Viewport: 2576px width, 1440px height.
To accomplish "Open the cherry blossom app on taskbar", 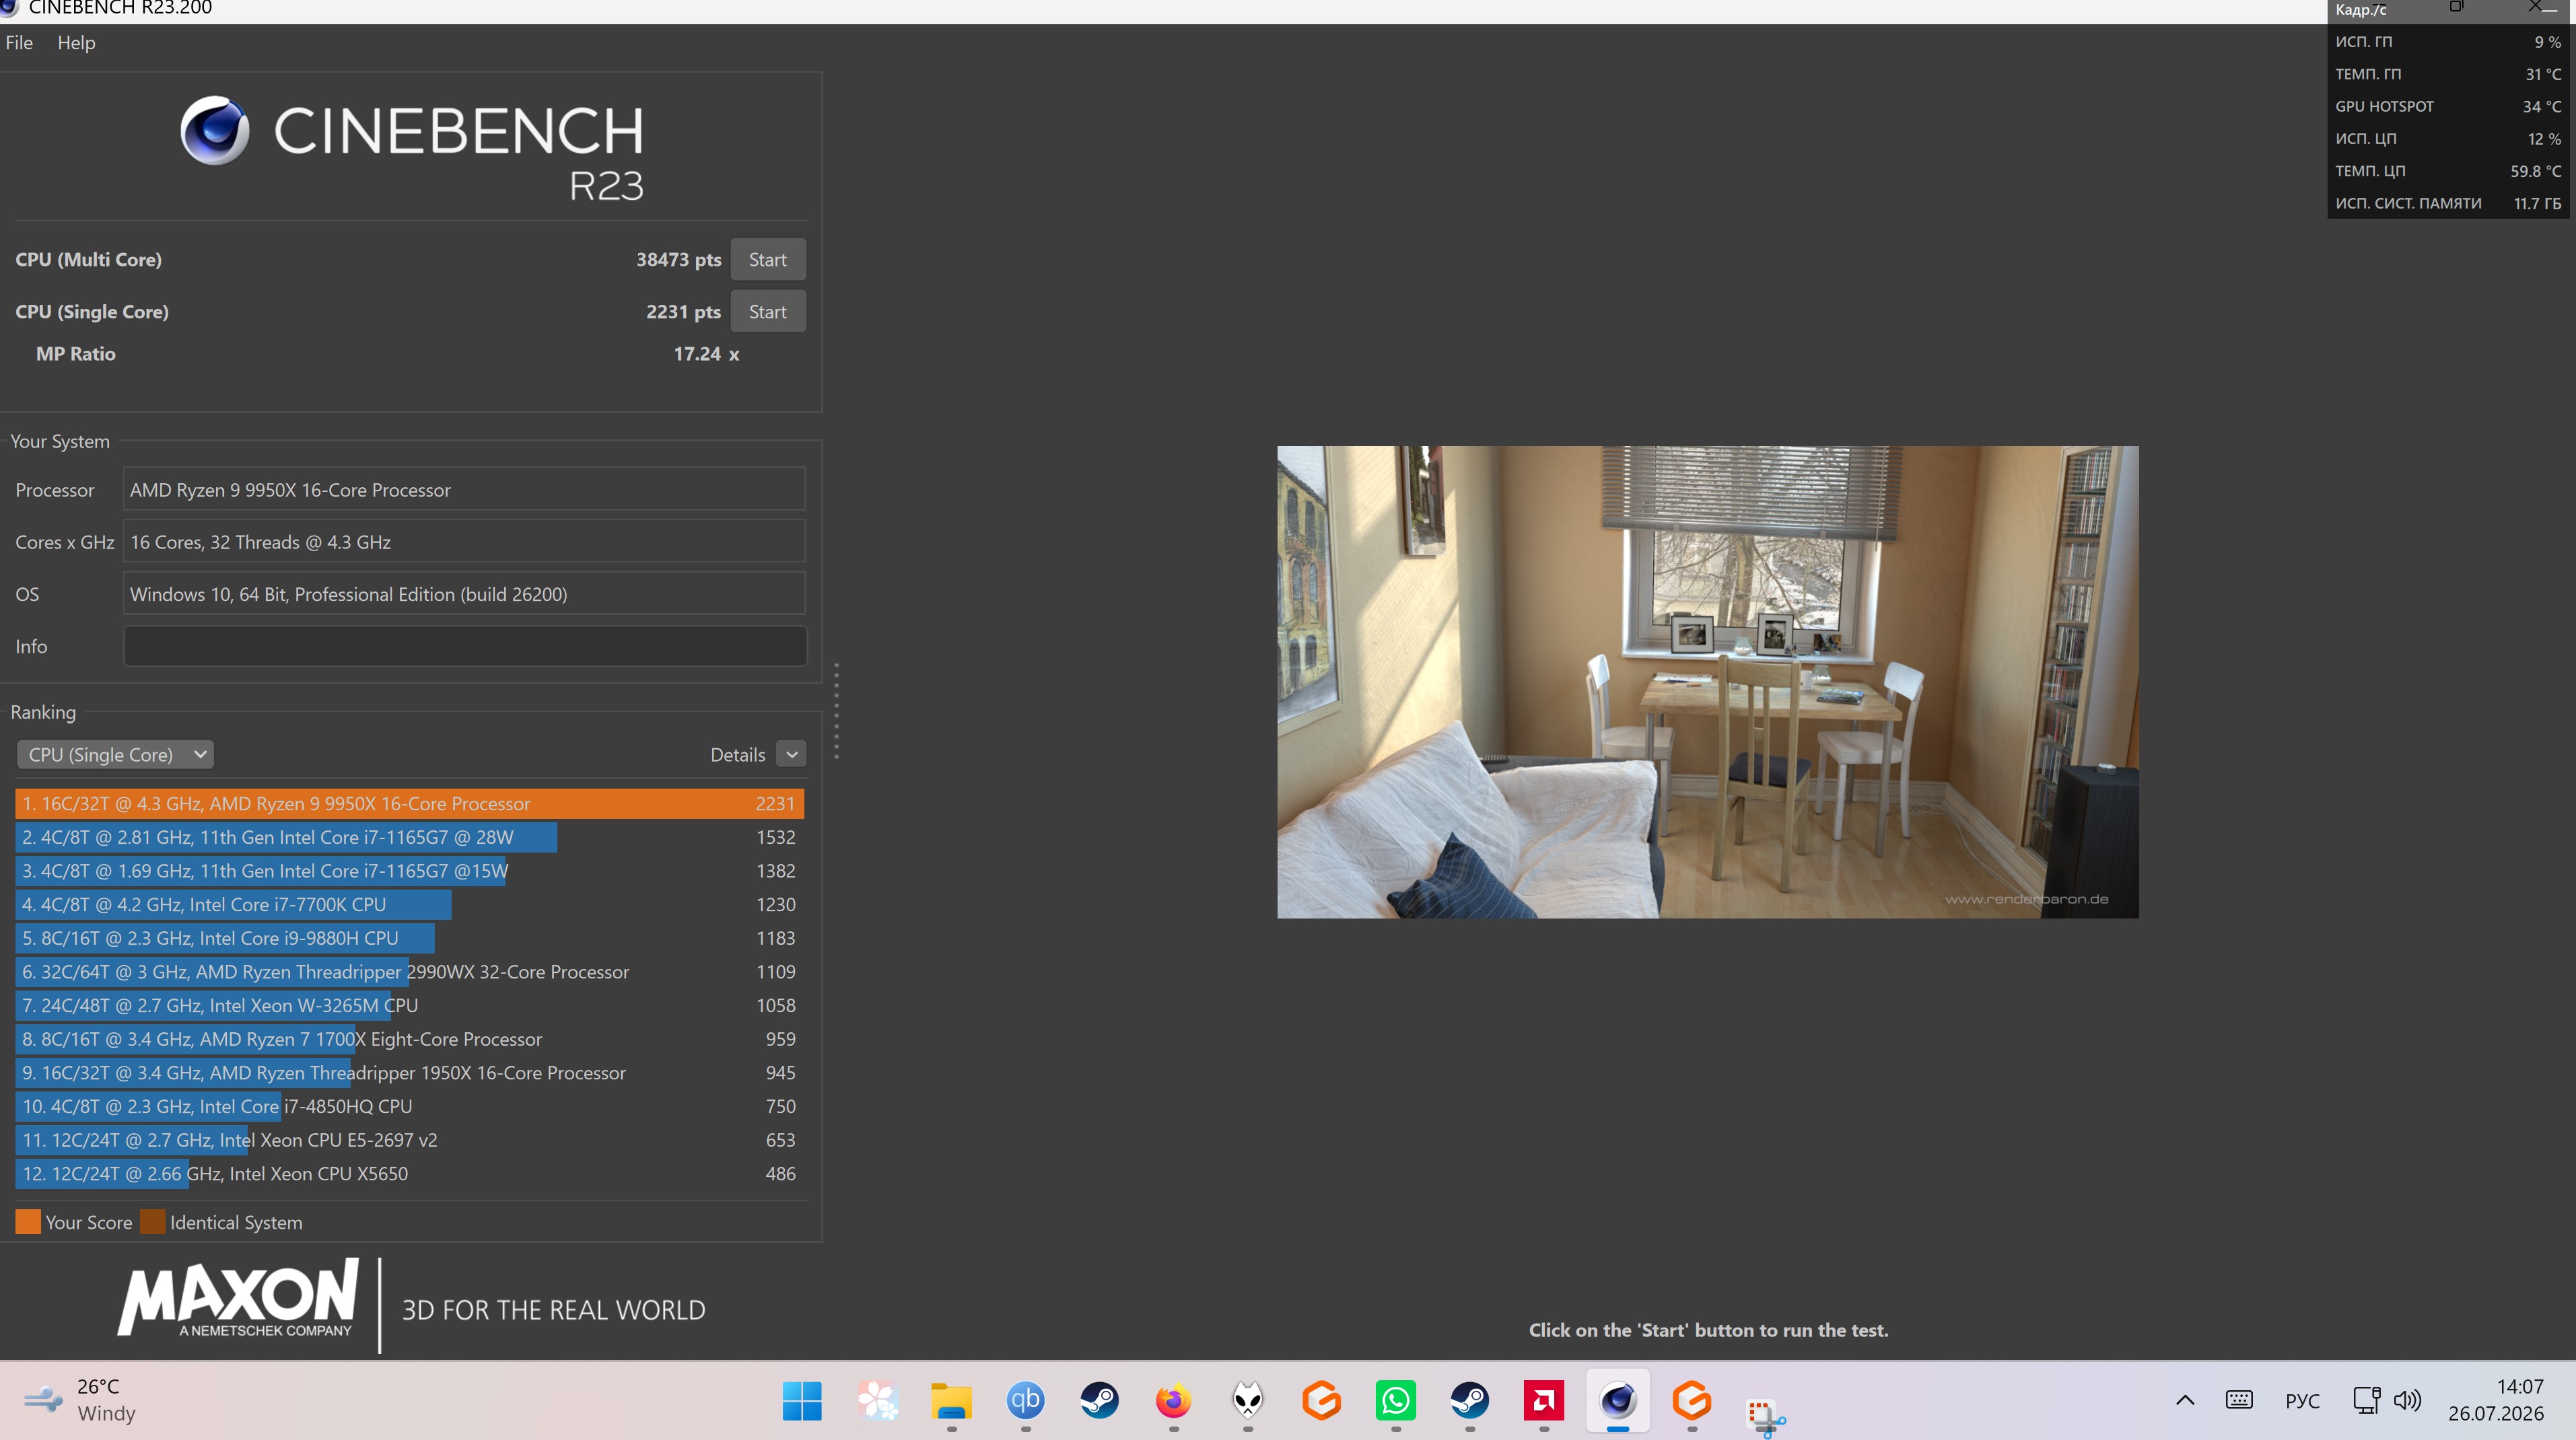I will 878,1400.
